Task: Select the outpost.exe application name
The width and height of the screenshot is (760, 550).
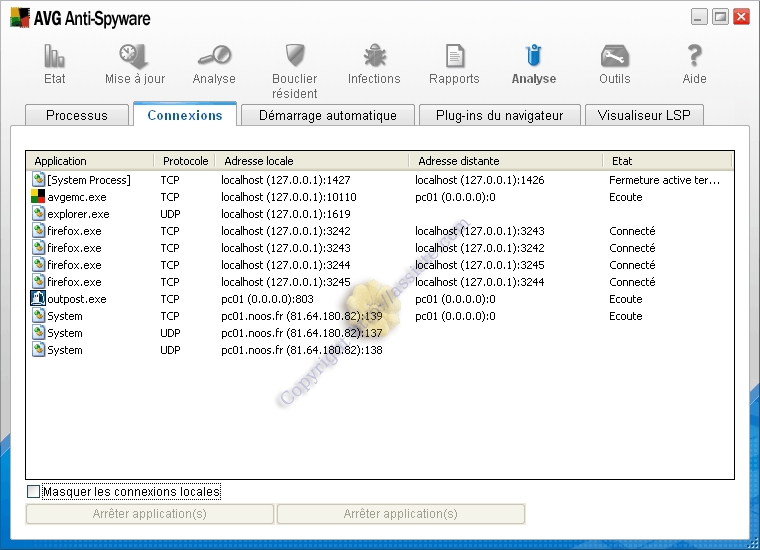Action: pos(77,299)
